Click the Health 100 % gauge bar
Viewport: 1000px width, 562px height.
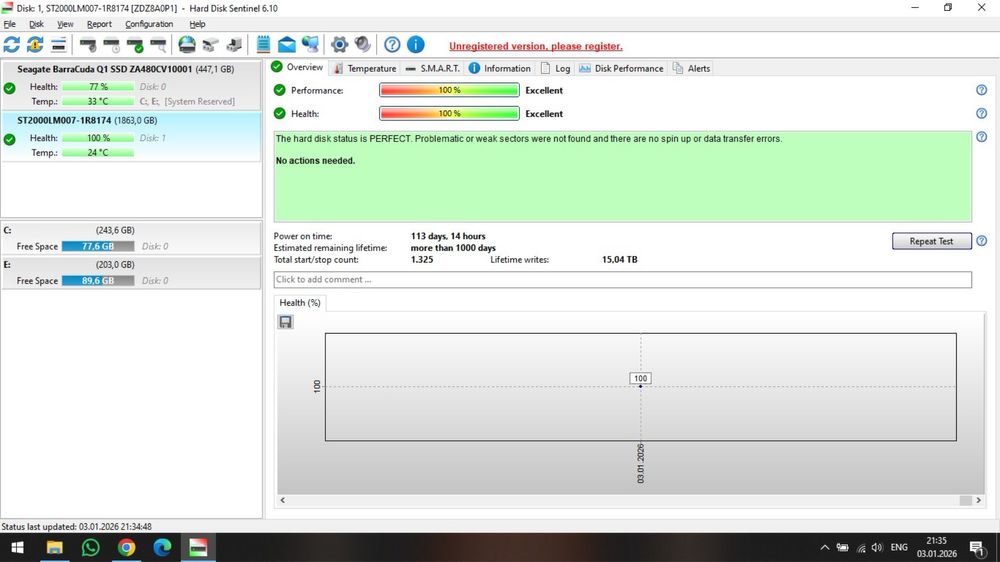pyautogui.click(x=449, y=114)
